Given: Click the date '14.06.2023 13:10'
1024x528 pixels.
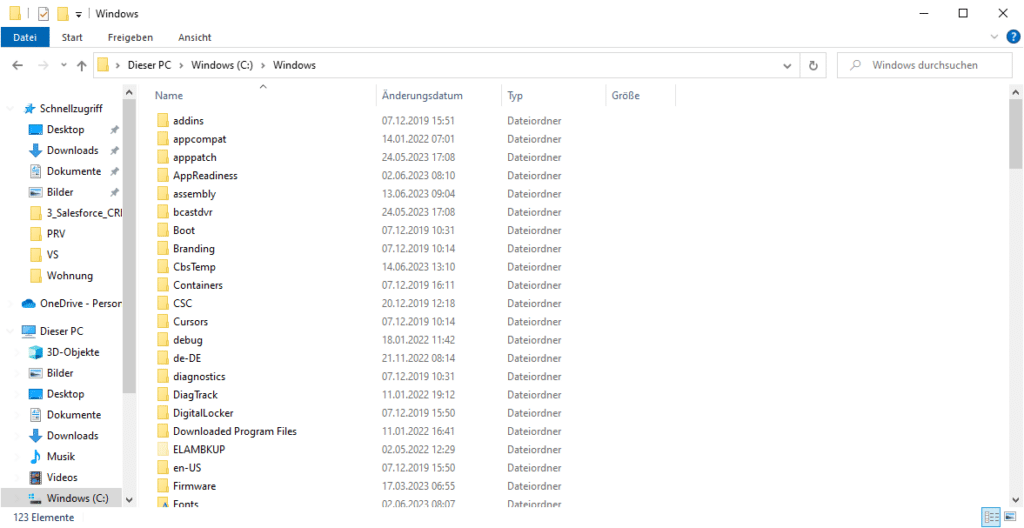Looking at the screenshot, I should [419, 267].
